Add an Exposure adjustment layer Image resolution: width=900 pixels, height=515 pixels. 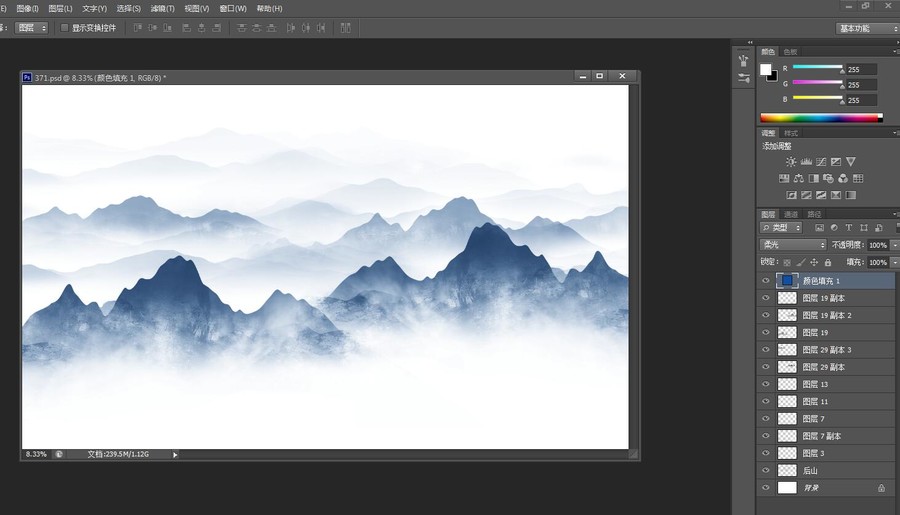836,162
